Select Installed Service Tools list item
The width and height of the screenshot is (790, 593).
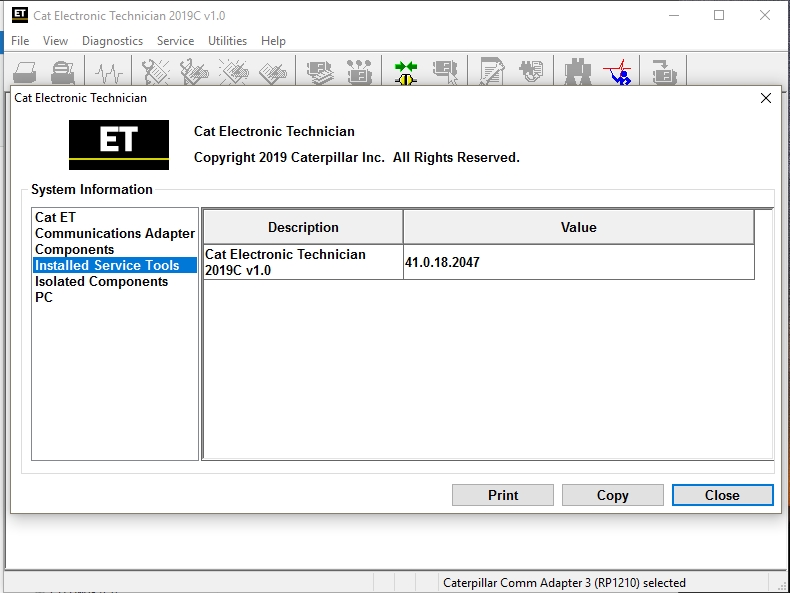[x=115, y=265]
